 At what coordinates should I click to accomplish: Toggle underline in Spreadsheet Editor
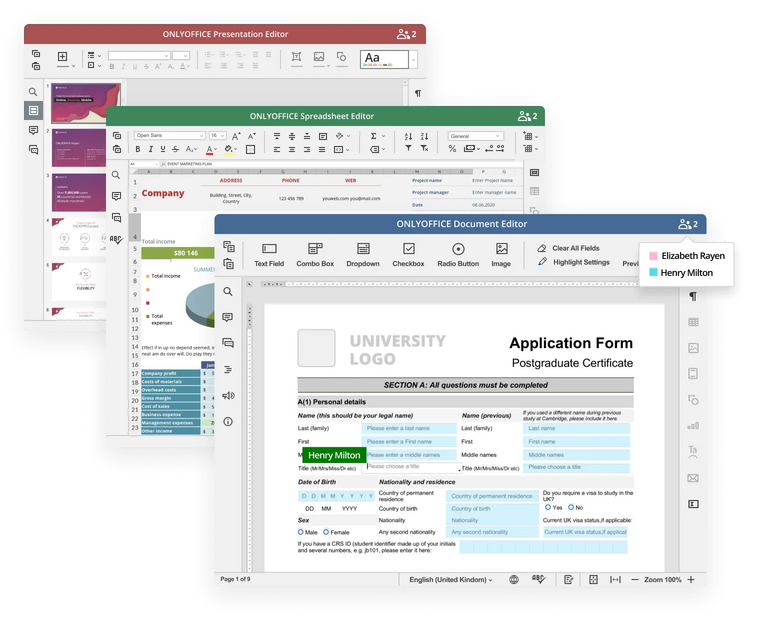(x=163, y=149)
